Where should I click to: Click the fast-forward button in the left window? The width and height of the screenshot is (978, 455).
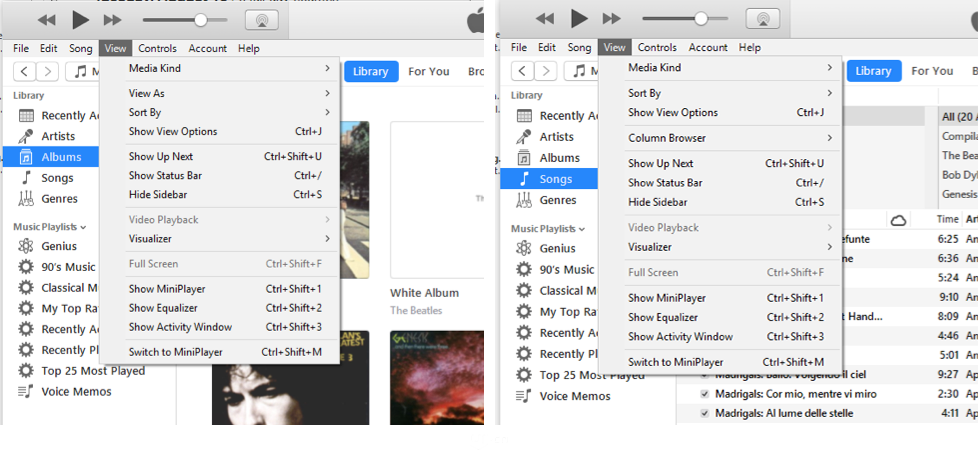click(112, 20)
